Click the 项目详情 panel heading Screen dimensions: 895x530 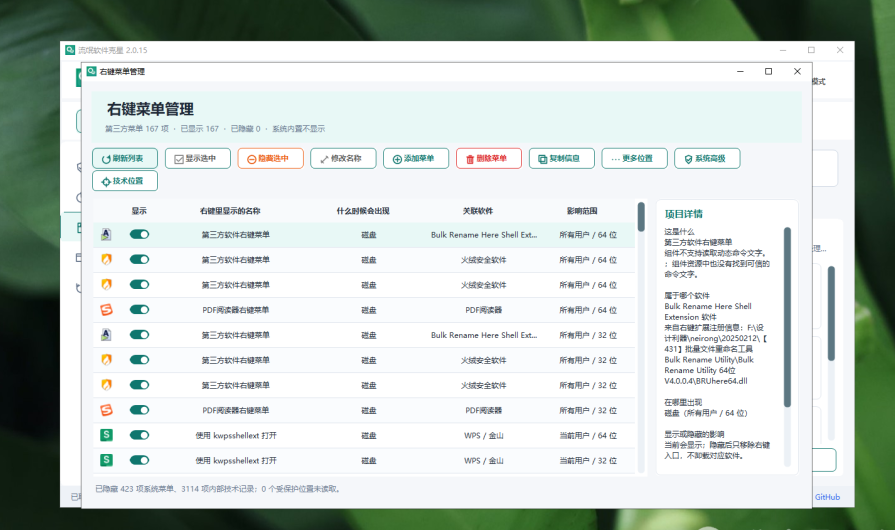(x=684, y=214)
